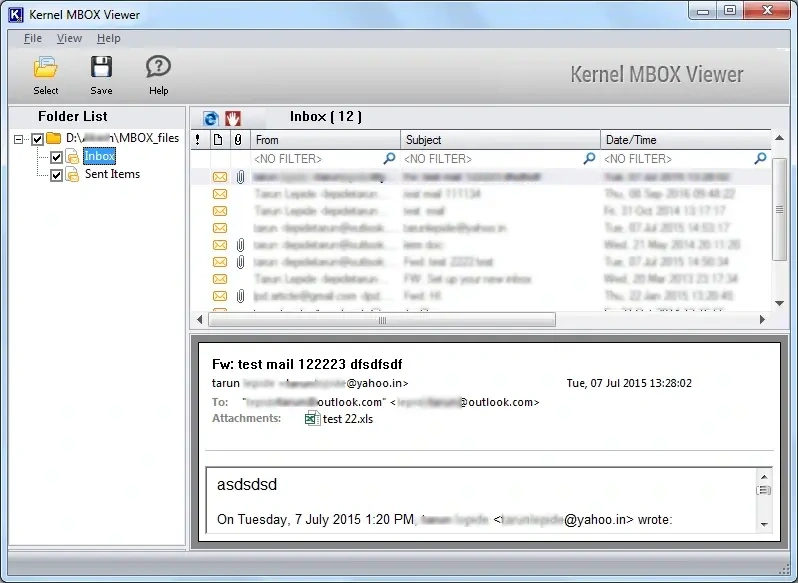Toggle the MBOX_files root folder checkbox
This screenshot has height=583, width=798.
coord(38,139)
